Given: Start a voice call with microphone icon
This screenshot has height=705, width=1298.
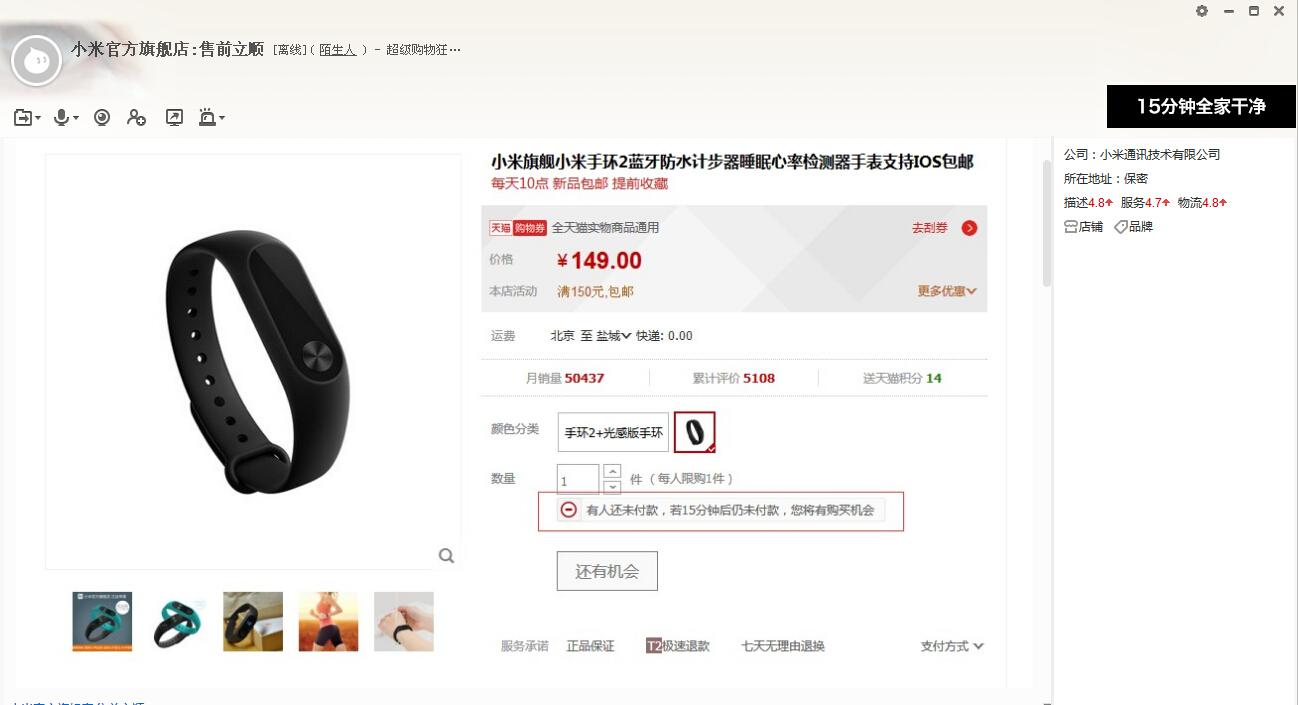Looking at the screenshot, I should (62, 118).
